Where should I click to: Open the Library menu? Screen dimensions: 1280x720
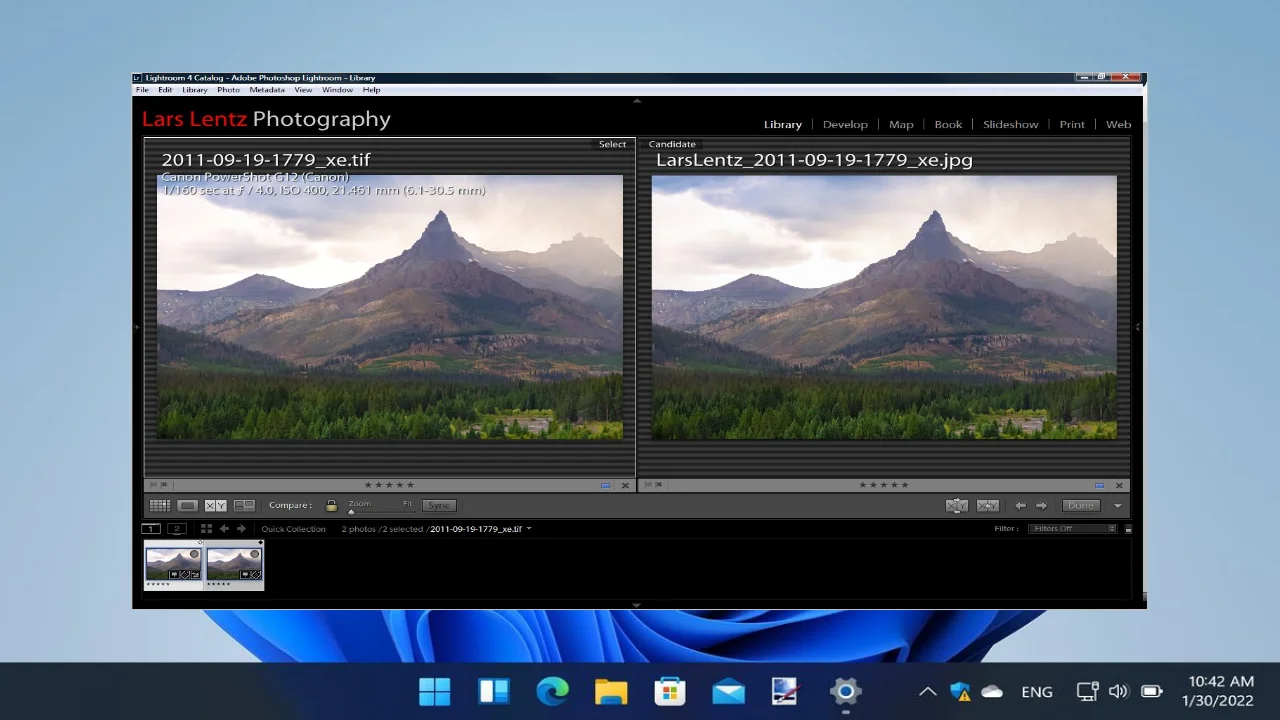[x=195, y=90]
